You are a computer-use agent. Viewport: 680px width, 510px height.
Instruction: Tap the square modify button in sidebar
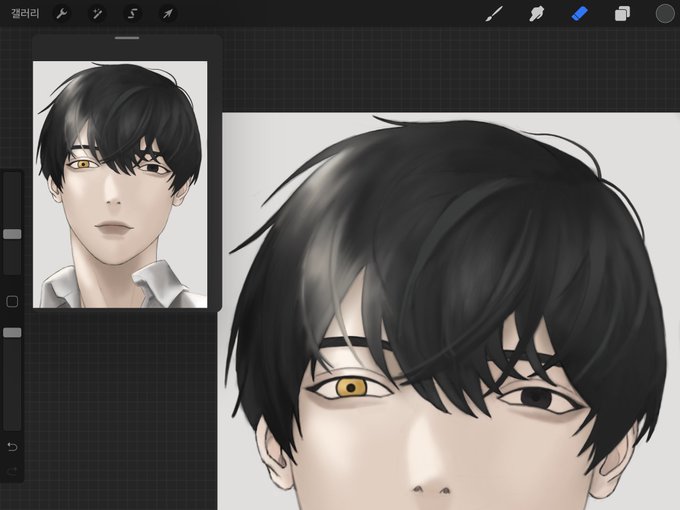[12, 301]
